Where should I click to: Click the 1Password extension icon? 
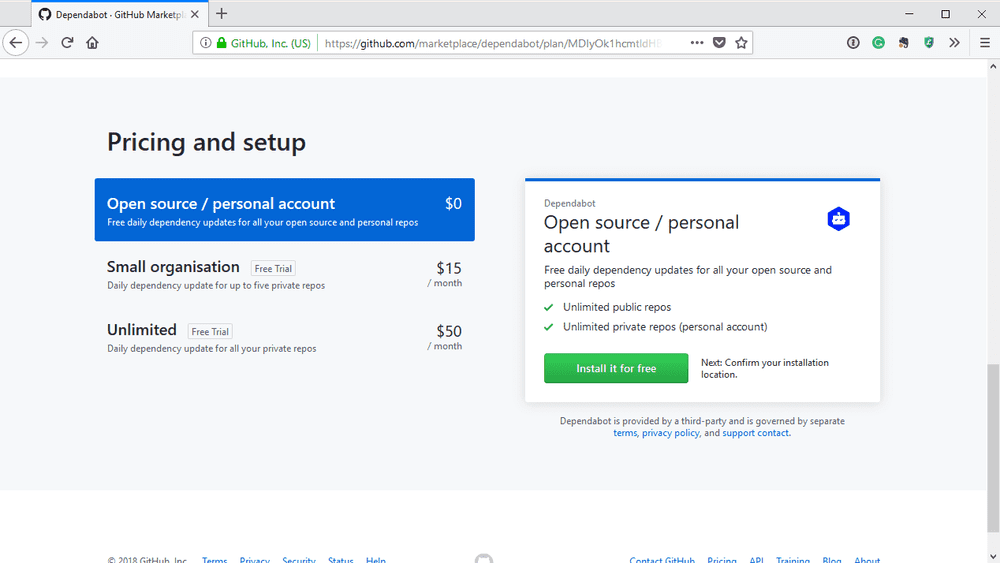(x=853, y=43)
